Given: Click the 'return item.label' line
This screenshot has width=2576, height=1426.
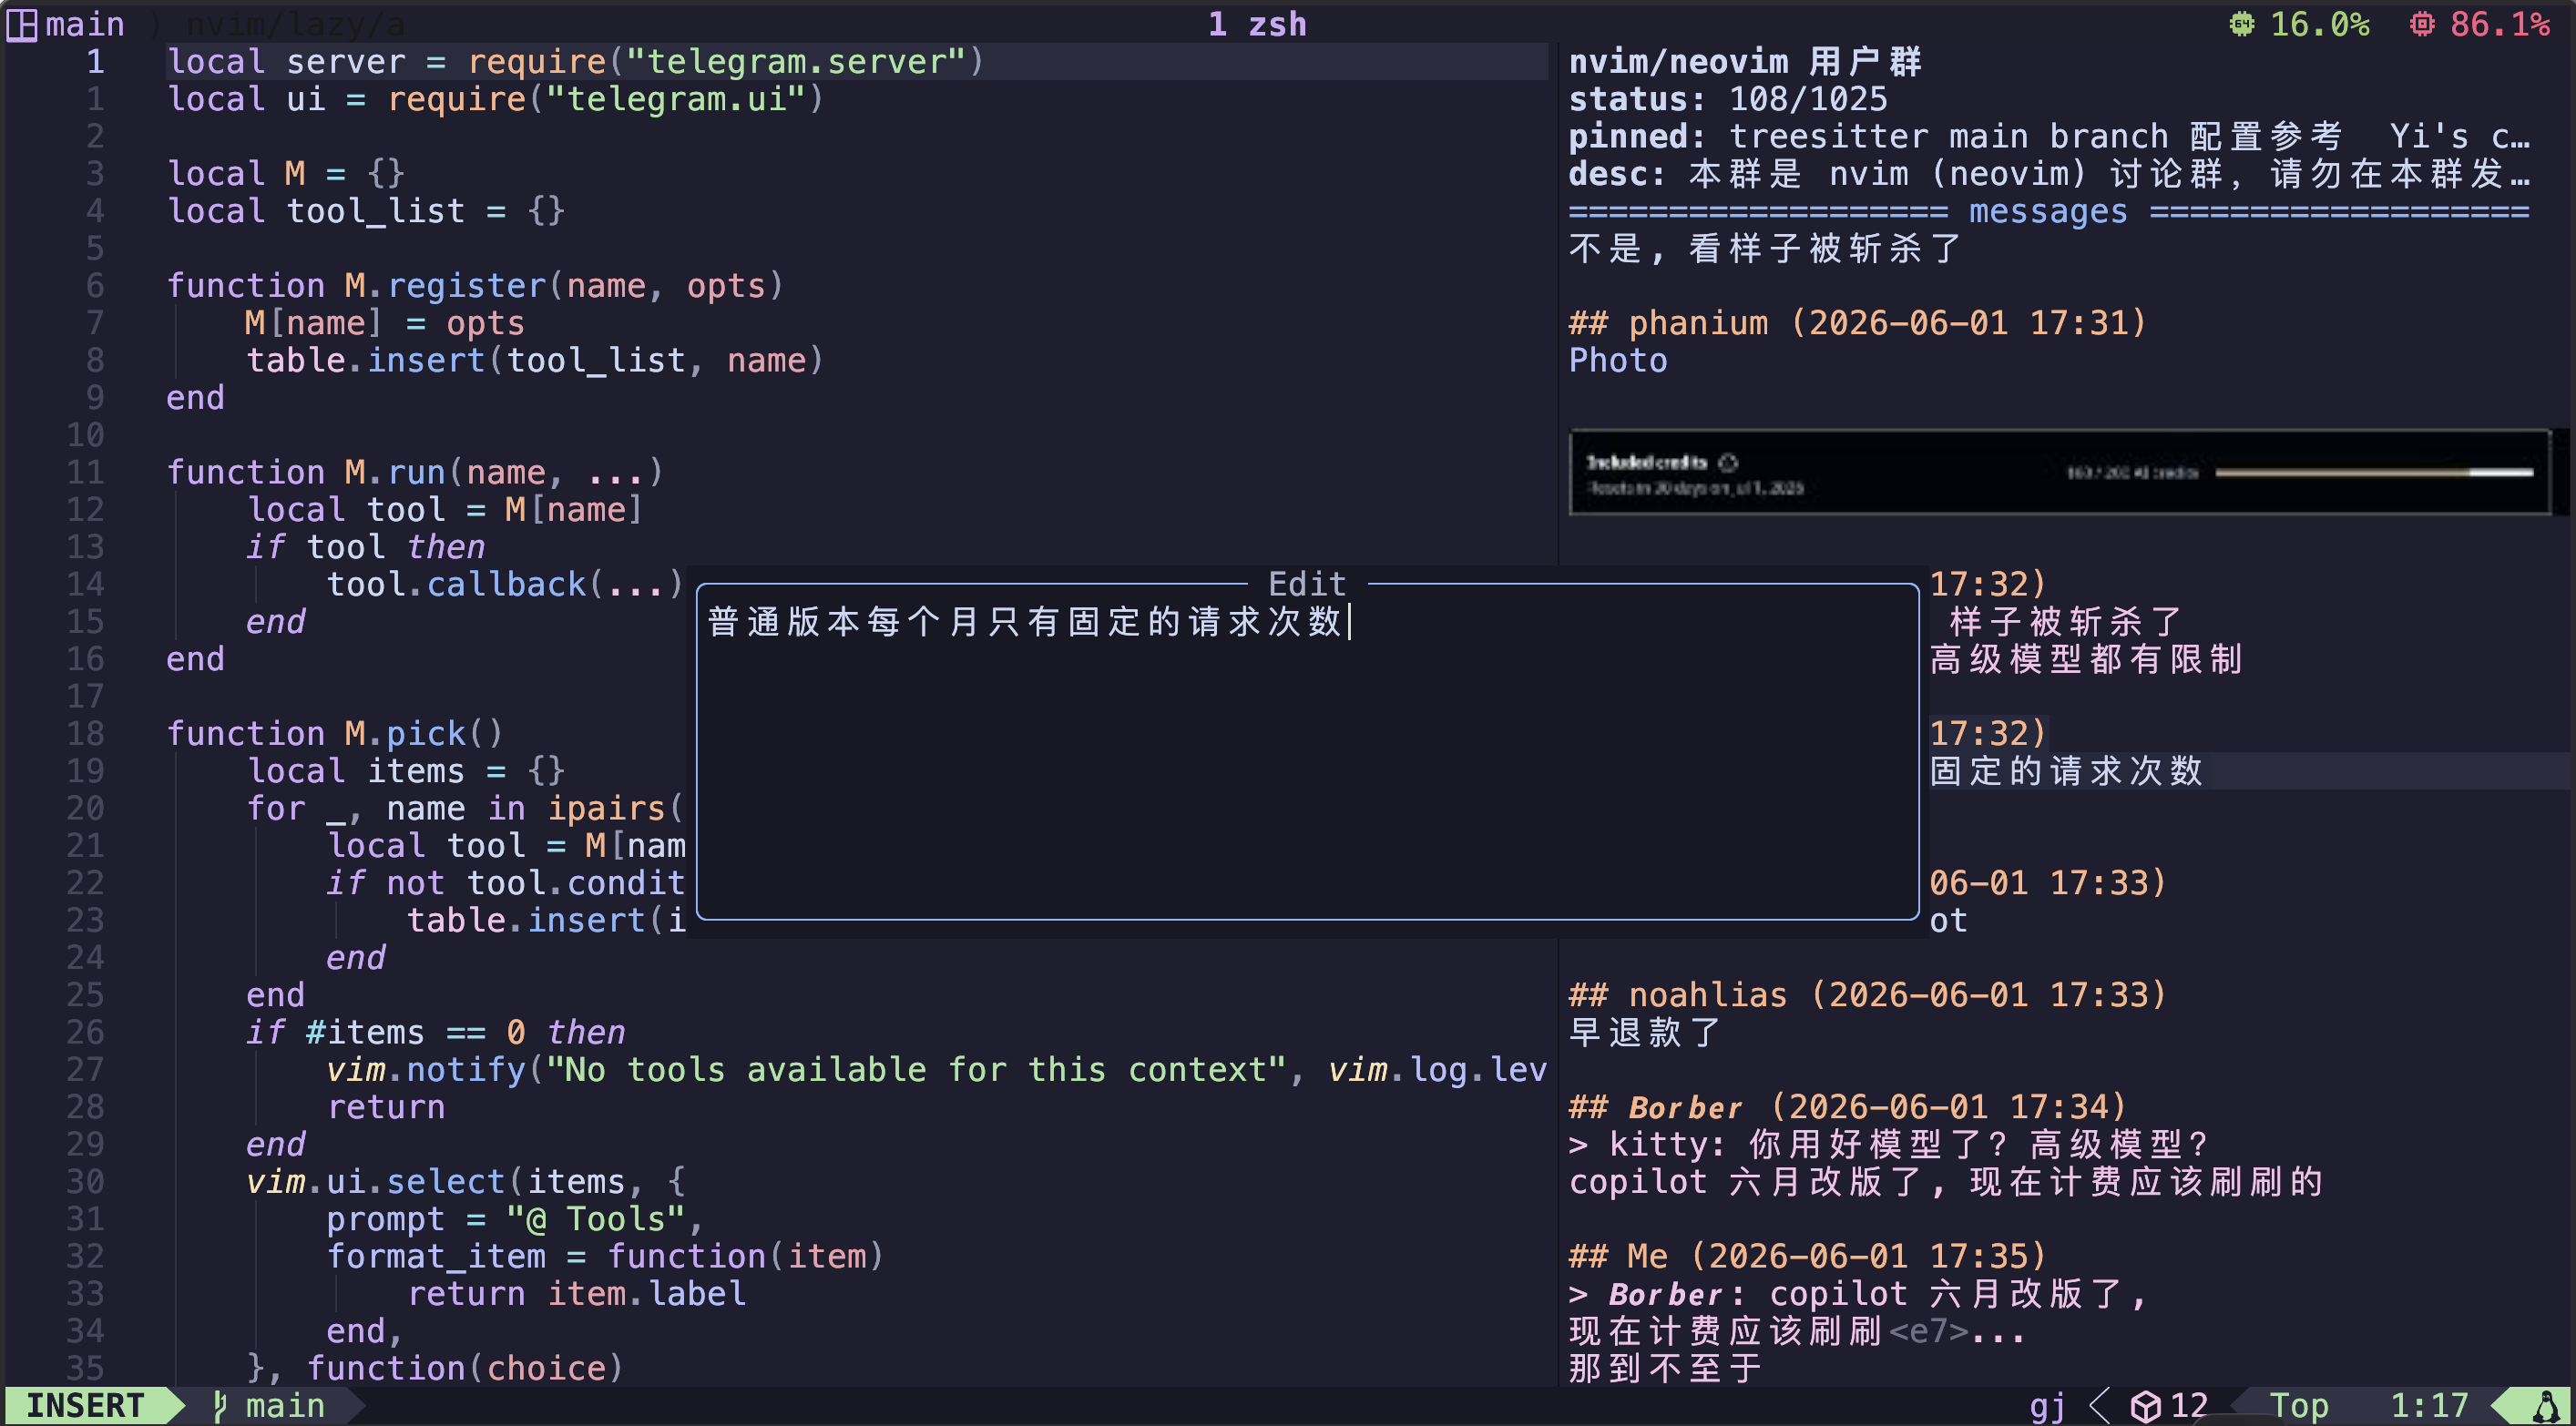Looking at the screenshot, I should [x=576, y=1294].
